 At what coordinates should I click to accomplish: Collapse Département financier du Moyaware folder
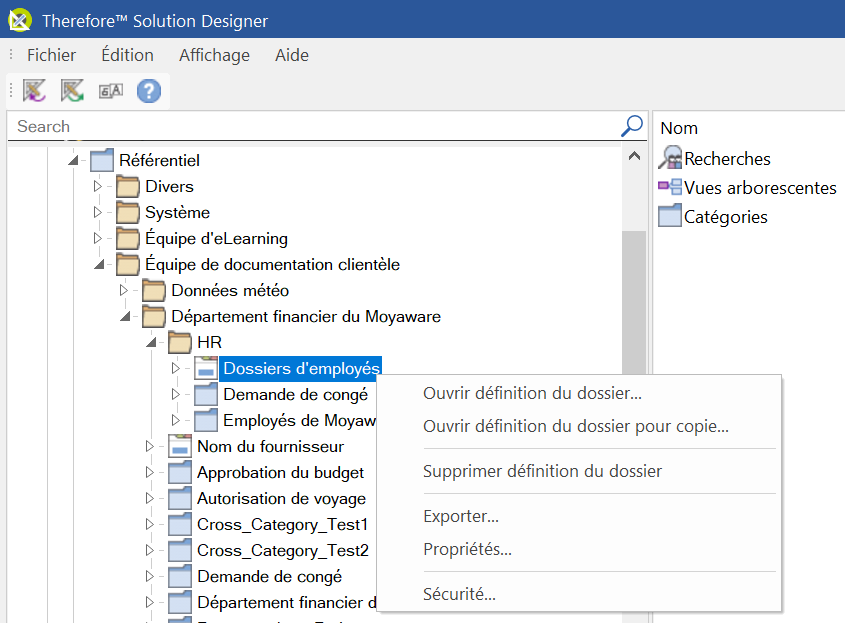[x=126, y=316]
